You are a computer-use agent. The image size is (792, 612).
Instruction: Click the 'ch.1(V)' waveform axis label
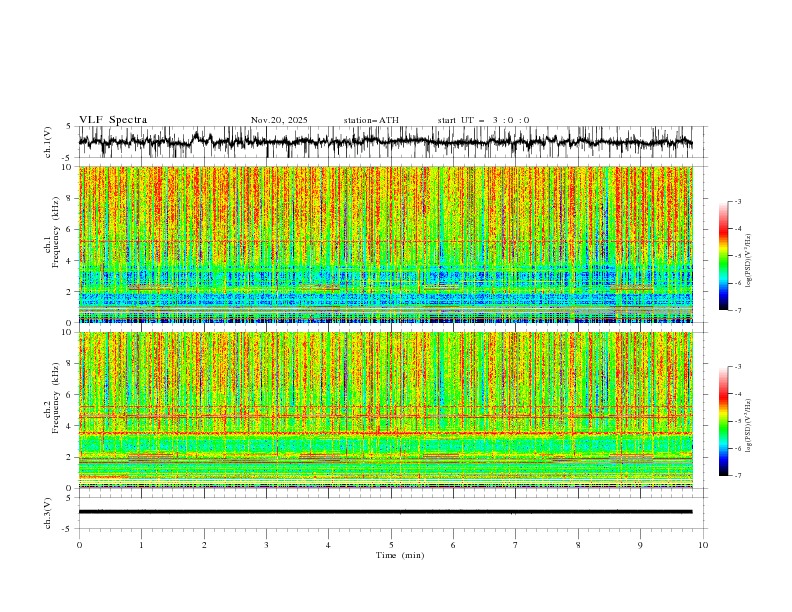click(48, 142)
